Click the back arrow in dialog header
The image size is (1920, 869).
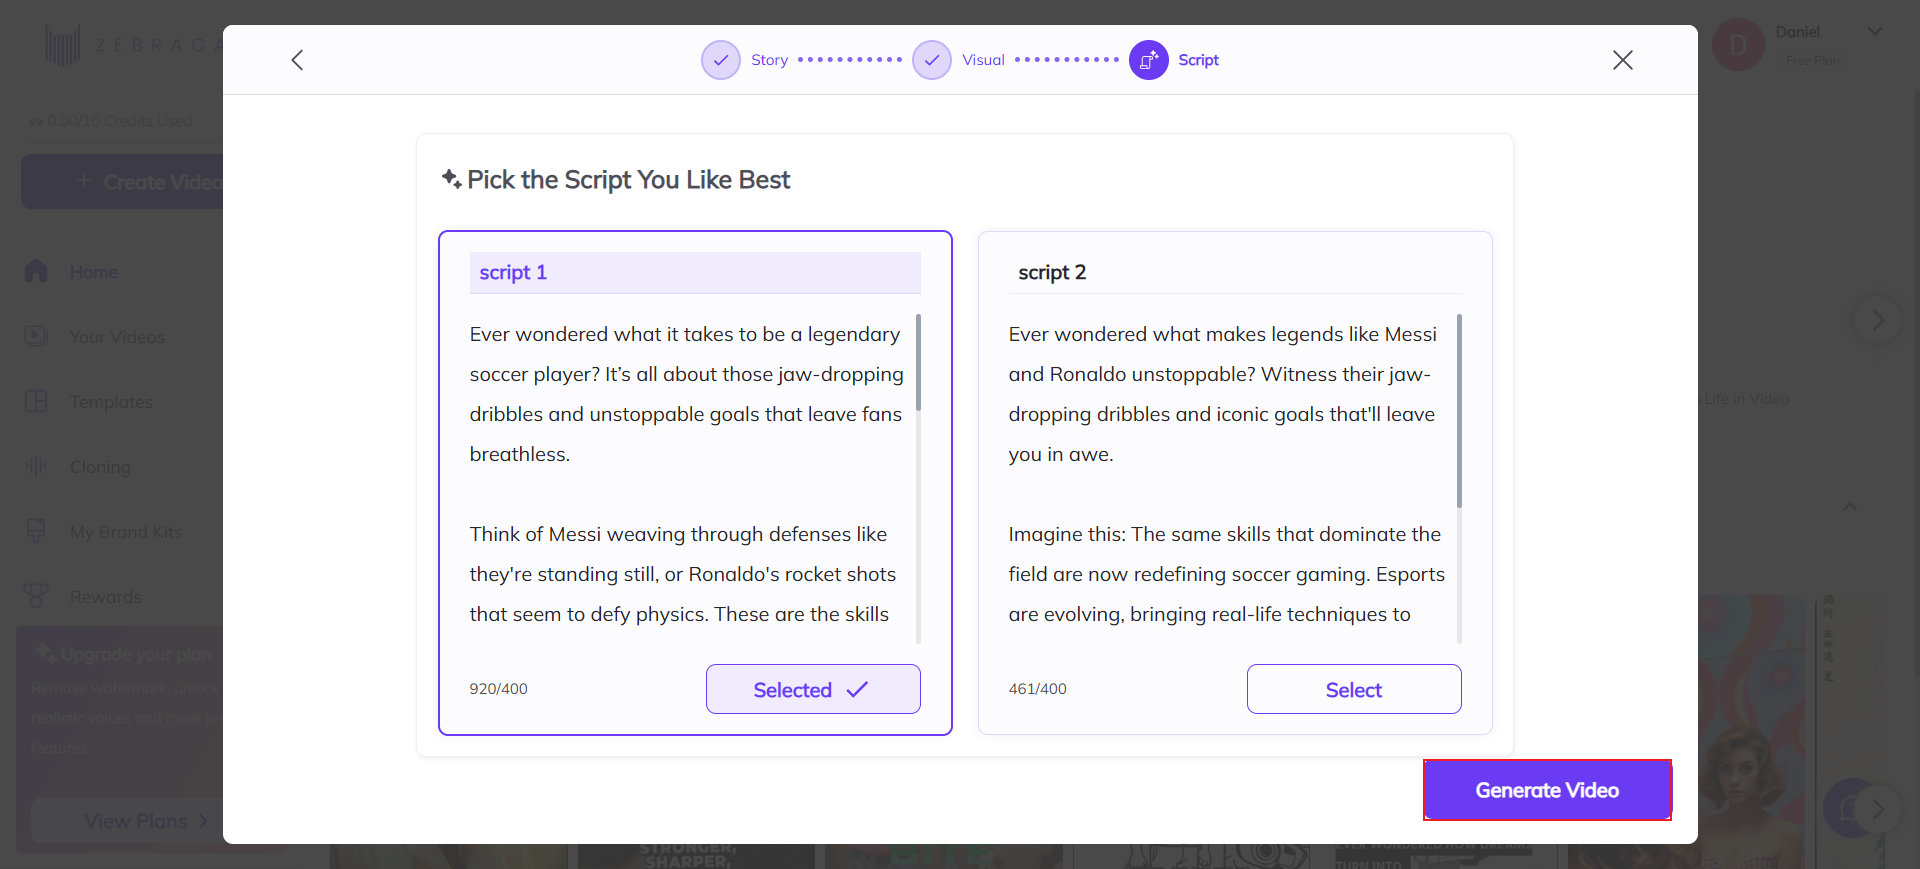click(297, 60)
